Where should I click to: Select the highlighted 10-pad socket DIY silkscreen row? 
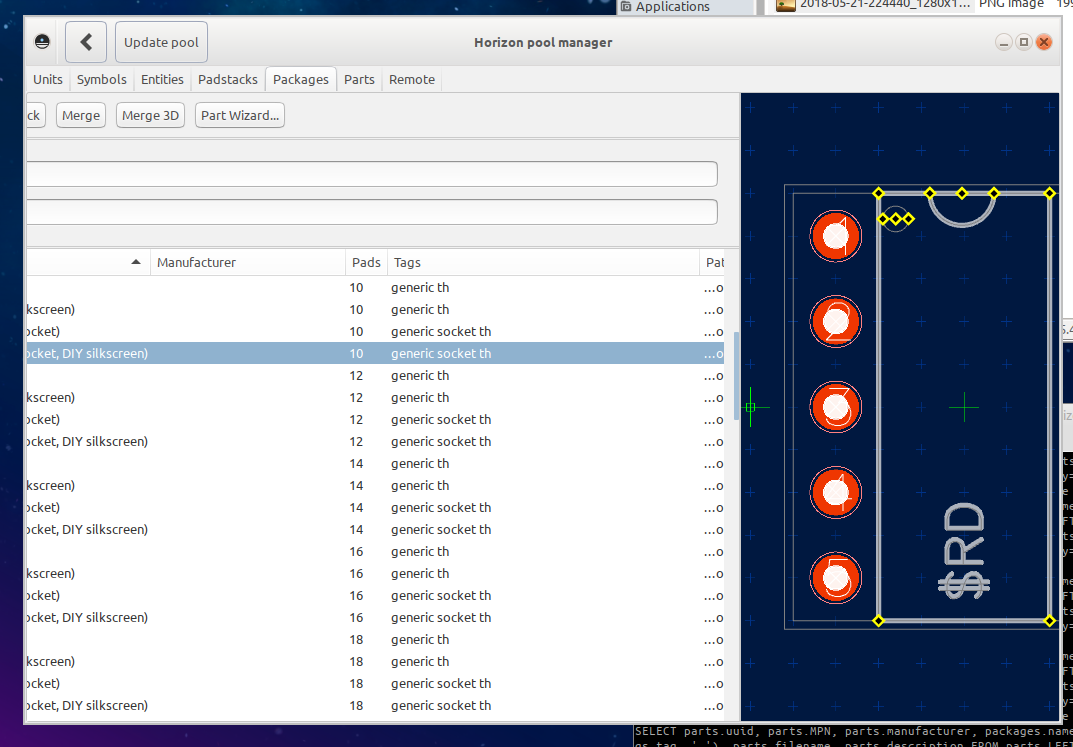375,354
